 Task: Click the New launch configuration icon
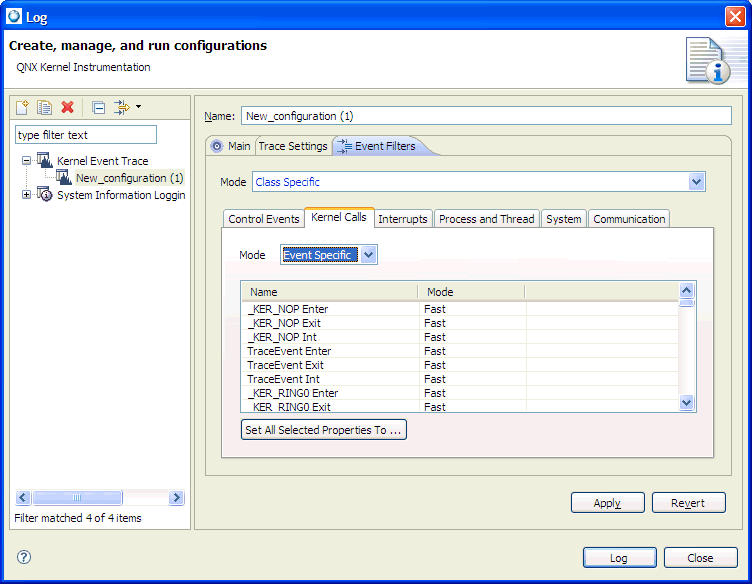tap(22, 107)
